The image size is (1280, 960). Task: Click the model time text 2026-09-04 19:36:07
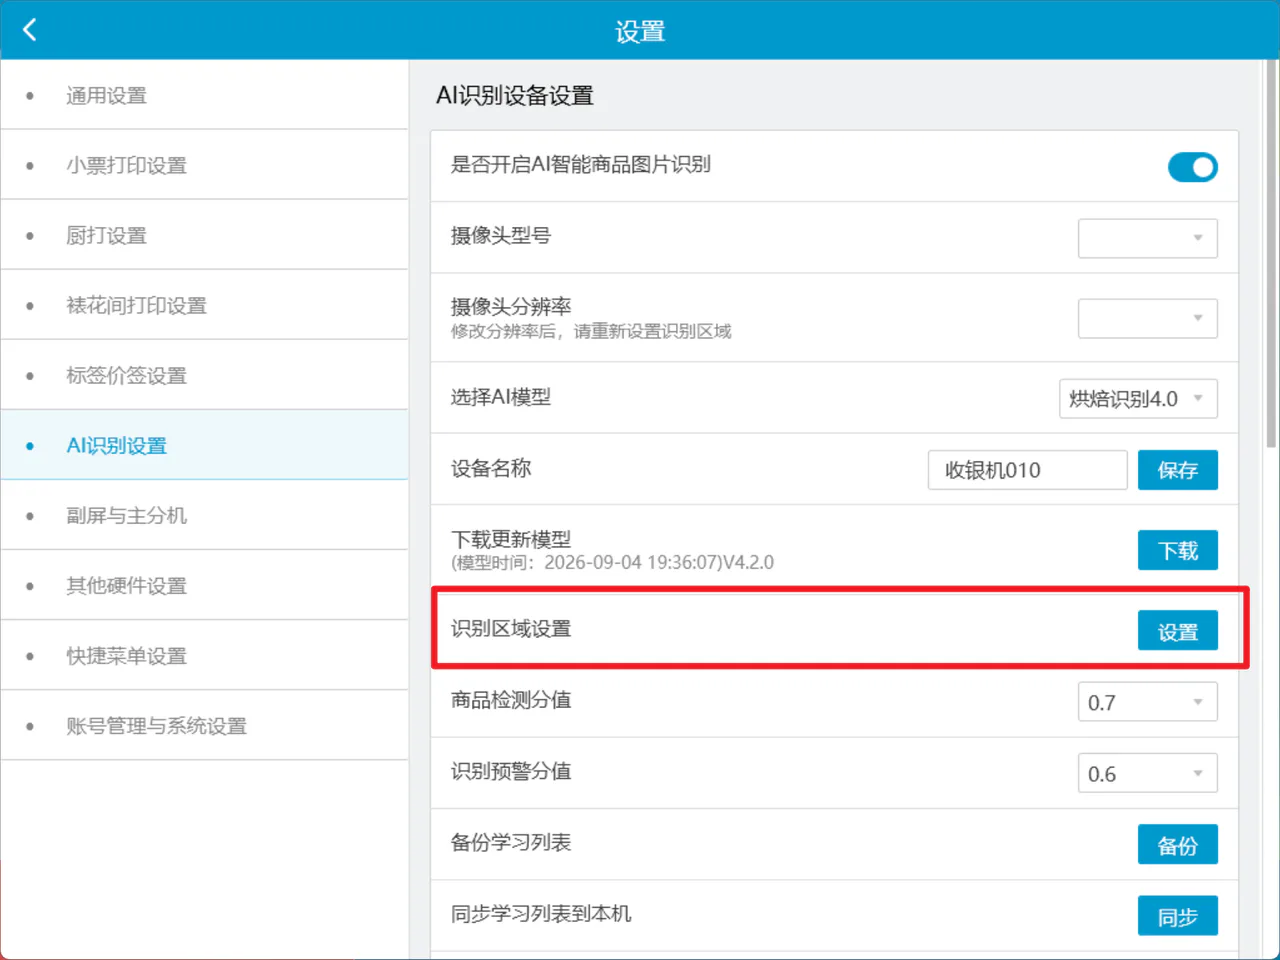pos(629,562)
